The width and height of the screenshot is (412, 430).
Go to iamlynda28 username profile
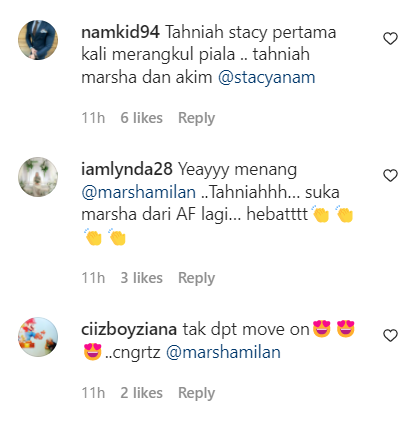tap(127, 169)
